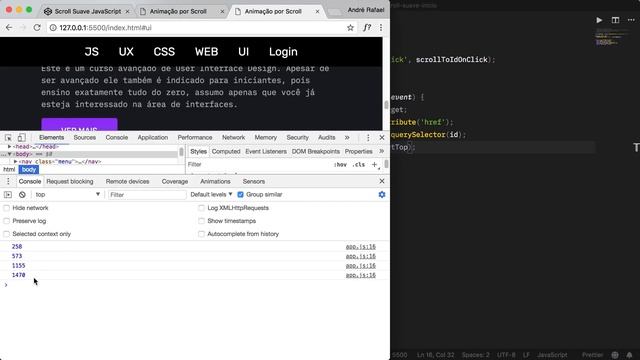Screen dimensions: 640x360
Task: Click the console filter input field
Action: [147, 195]
